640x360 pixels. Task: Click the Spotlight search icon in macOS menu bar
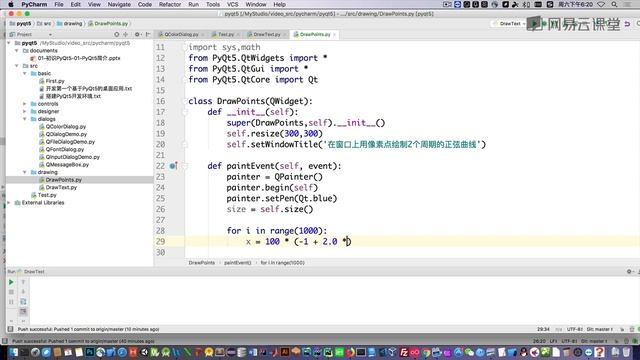pyautogui.click(x=614, y=4)
